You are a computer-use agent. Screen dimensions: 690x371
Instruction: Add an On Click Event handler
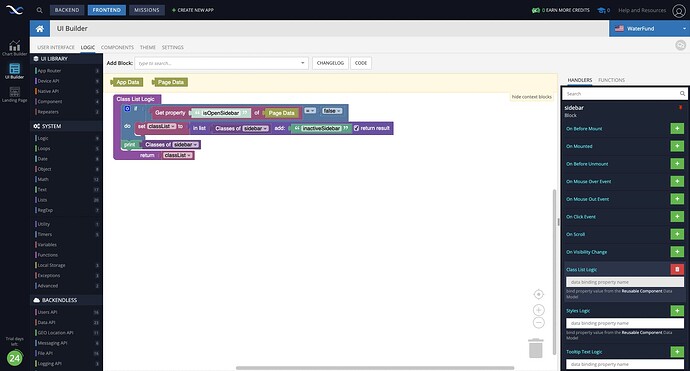pos(677,217)
